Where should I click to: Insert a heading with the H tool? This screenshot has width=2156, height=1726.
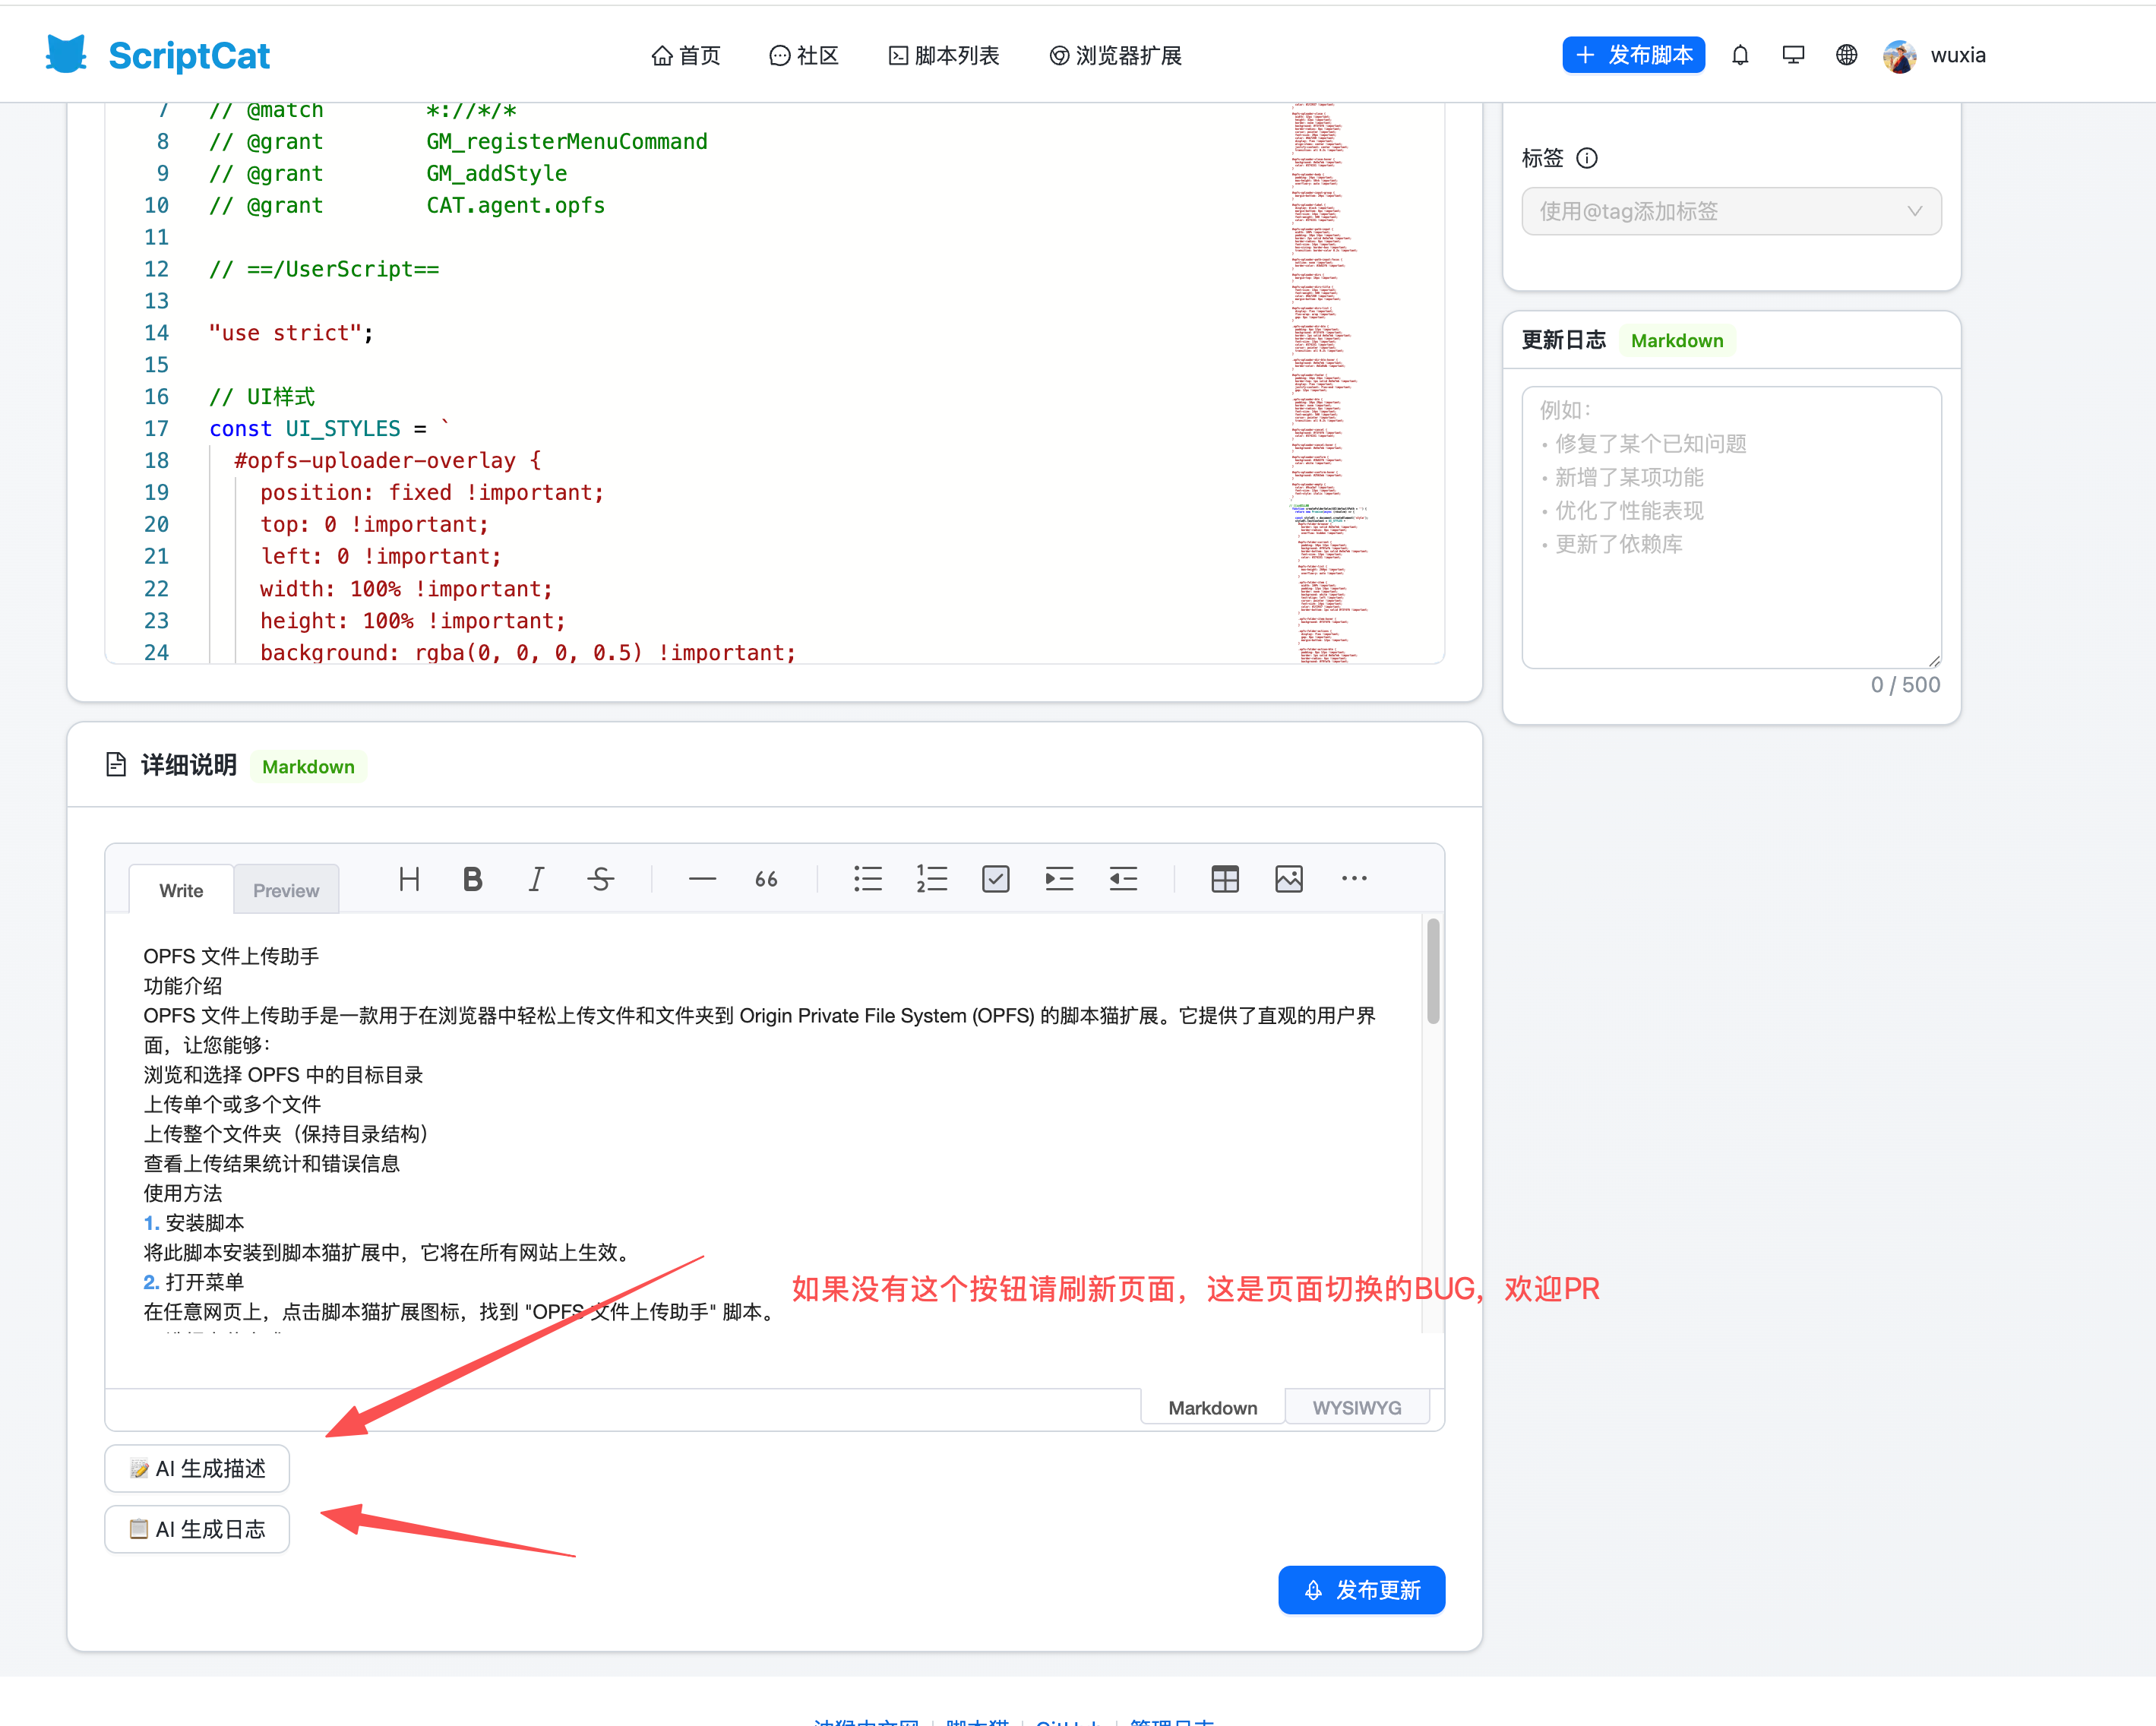409,879
